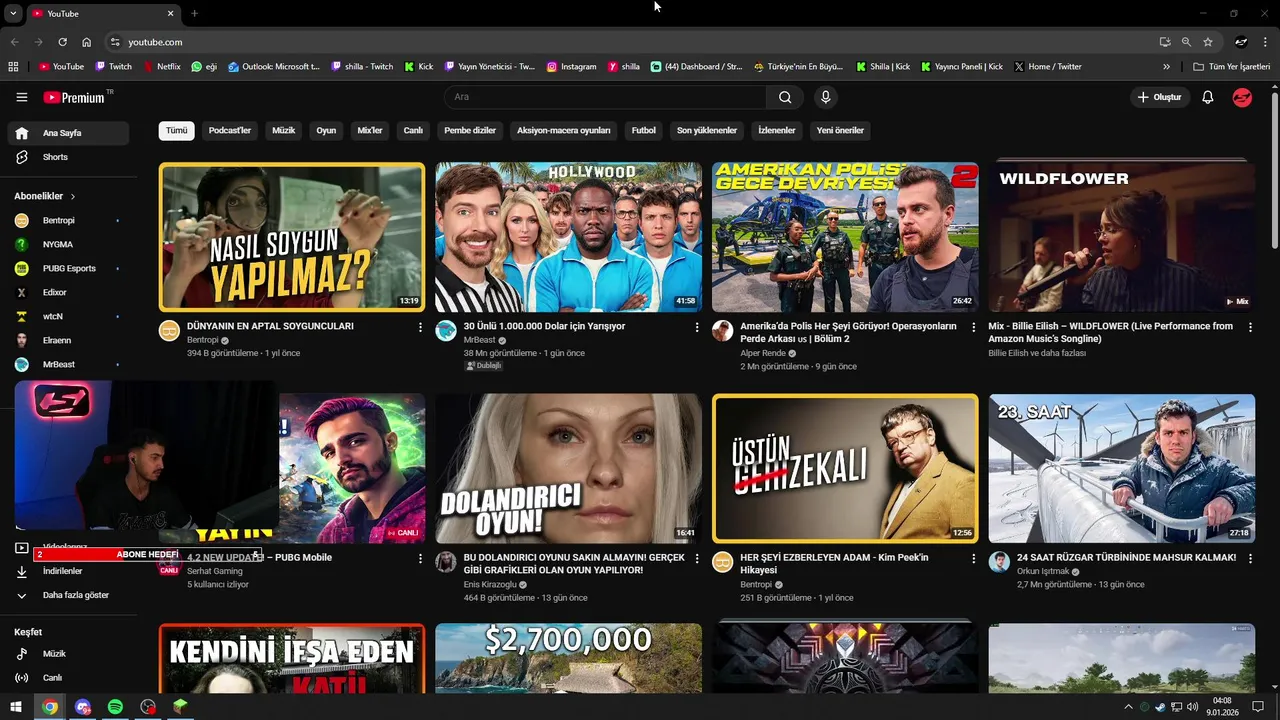This screenshot has width=1280, height=720.
Task: Open the Netflix bookmark
Action: pyautogui.click(x=161, y=67)
